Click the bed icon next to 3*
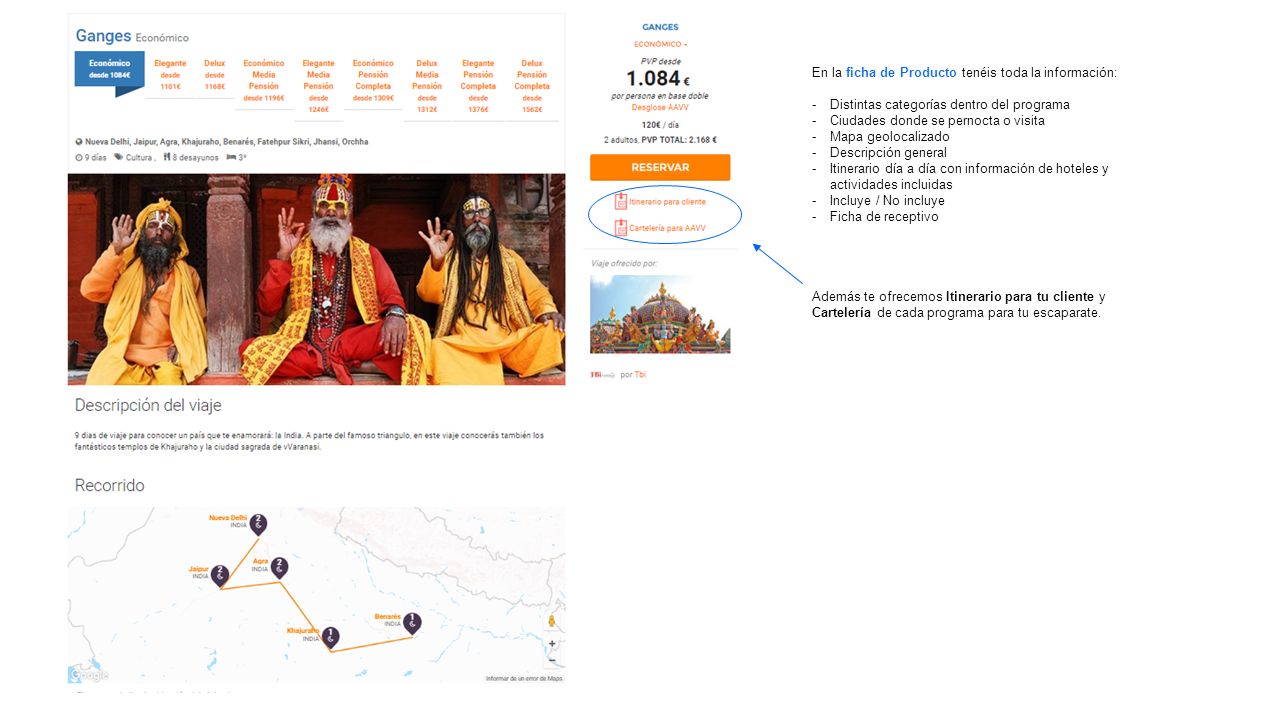Viewport: 1280px width, 720px height. [231, 157]
